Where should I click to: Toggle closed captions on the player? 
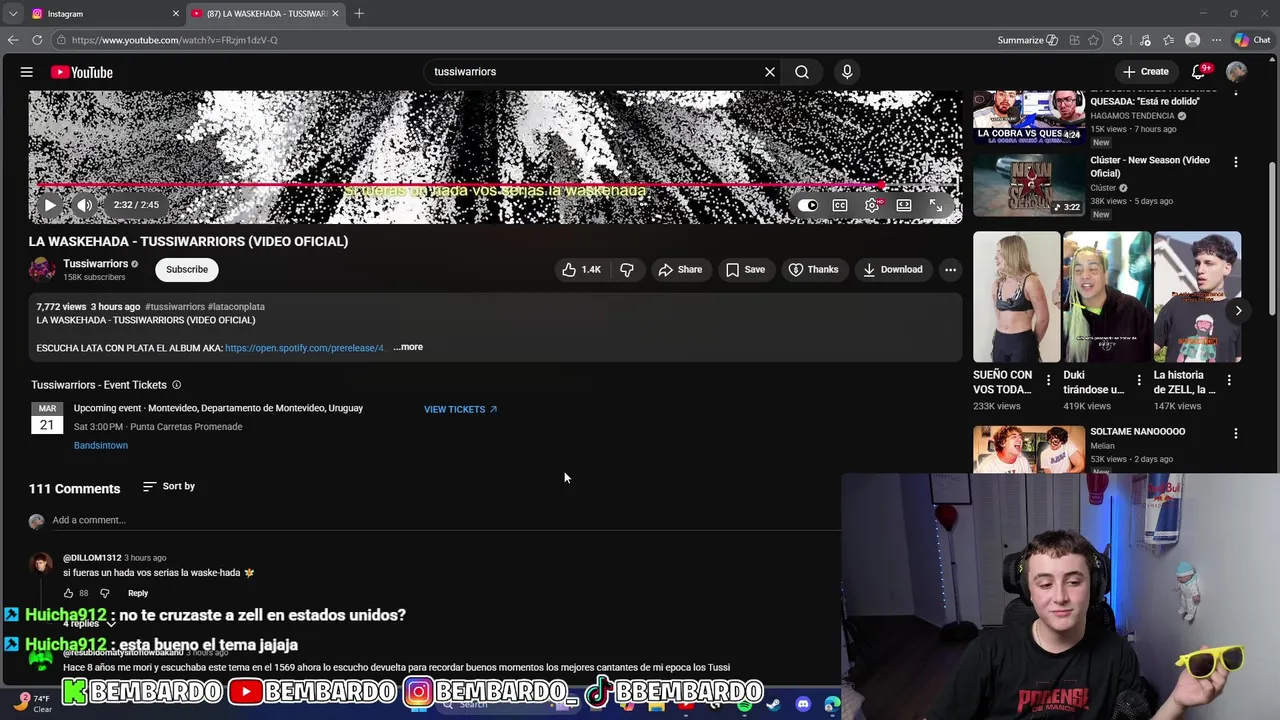coord(840,205)
